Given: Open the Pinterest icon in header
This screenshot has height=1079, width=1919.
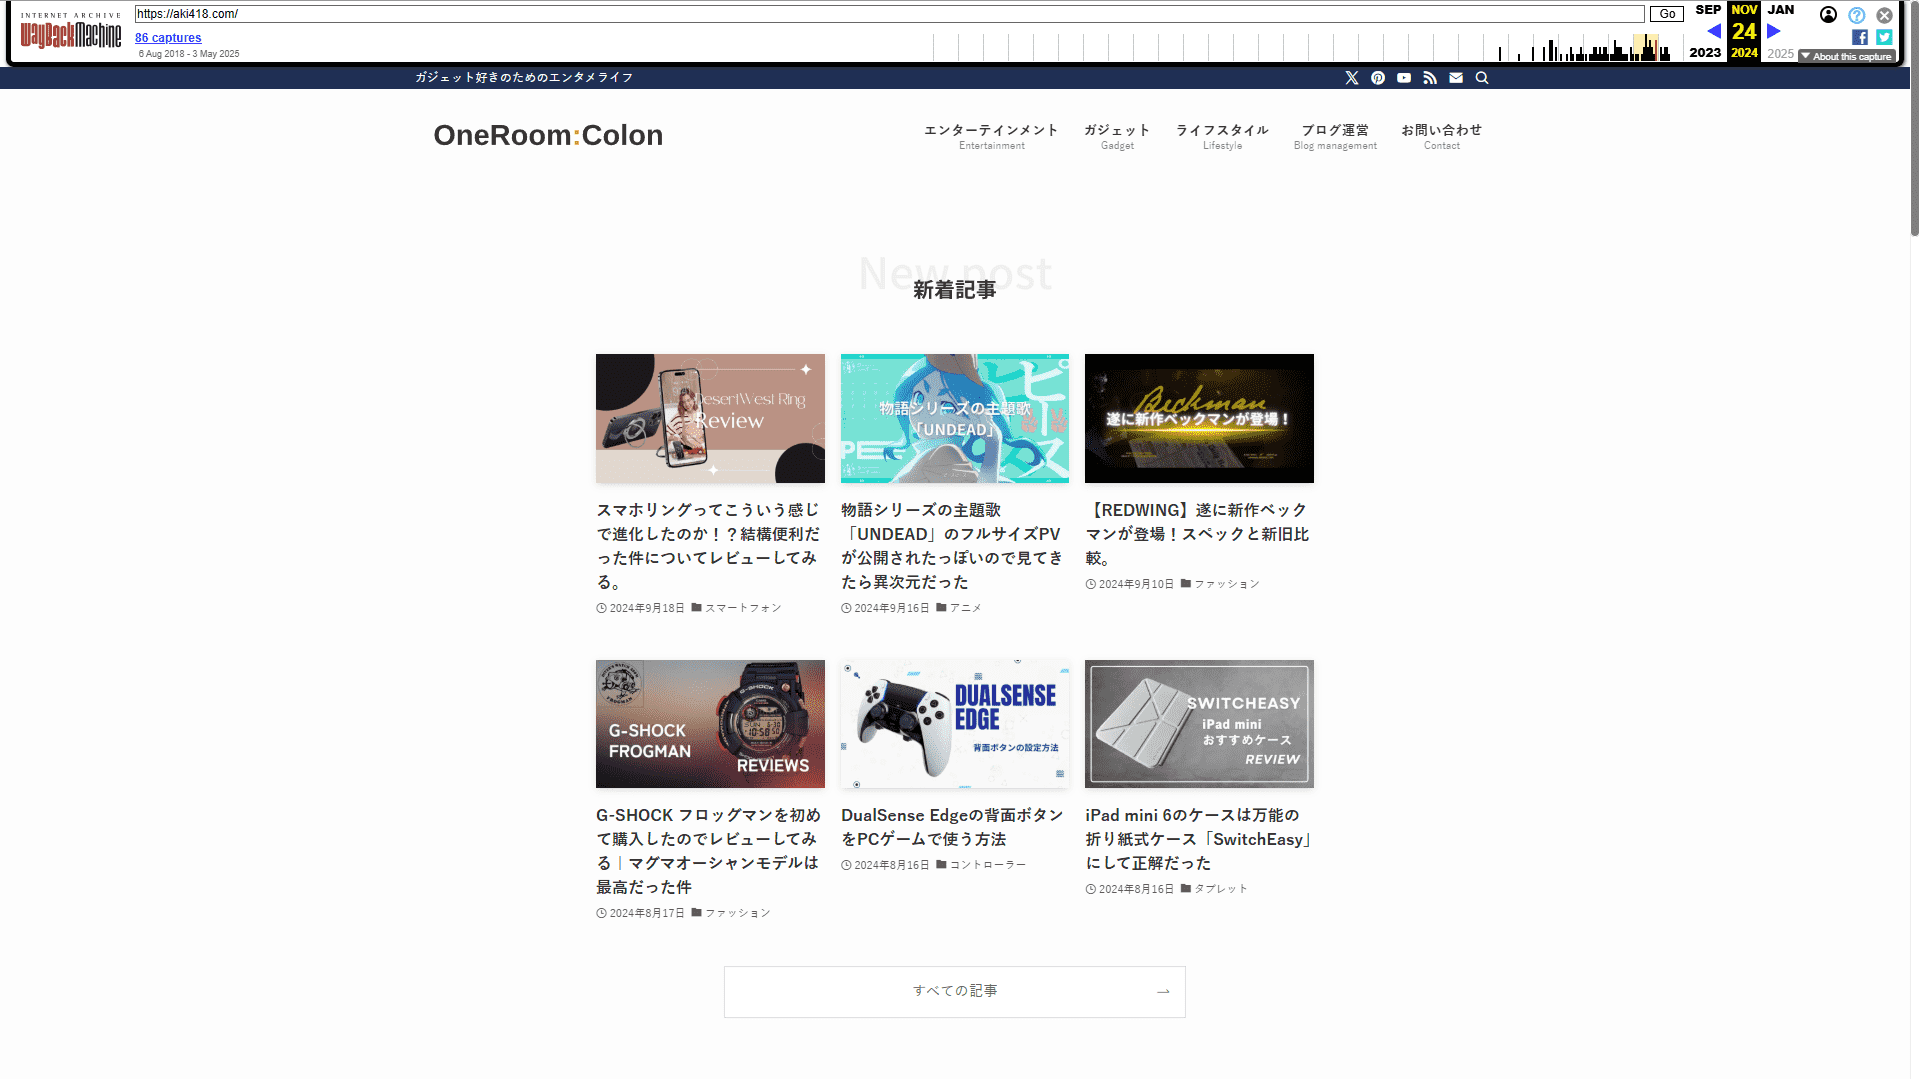Looking at the screenshot, I should pyautogui.click(x=1378, y=78).
